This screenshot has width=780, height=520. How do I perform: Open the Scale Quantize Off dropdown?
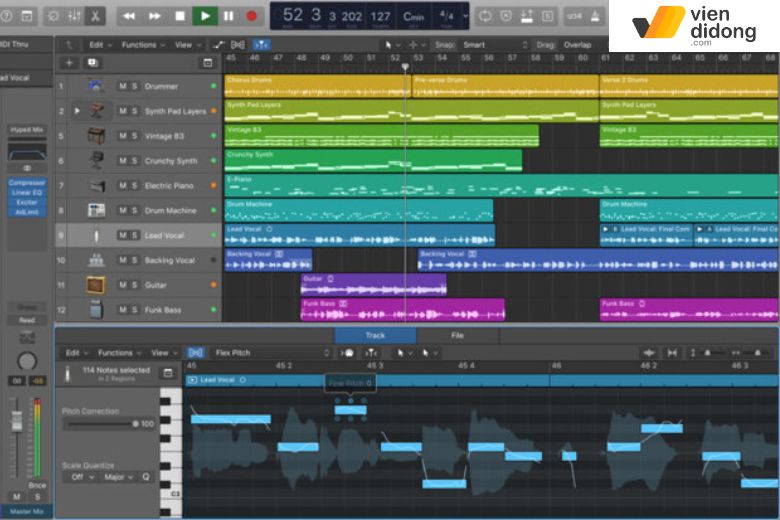click(x=83, y=477)
